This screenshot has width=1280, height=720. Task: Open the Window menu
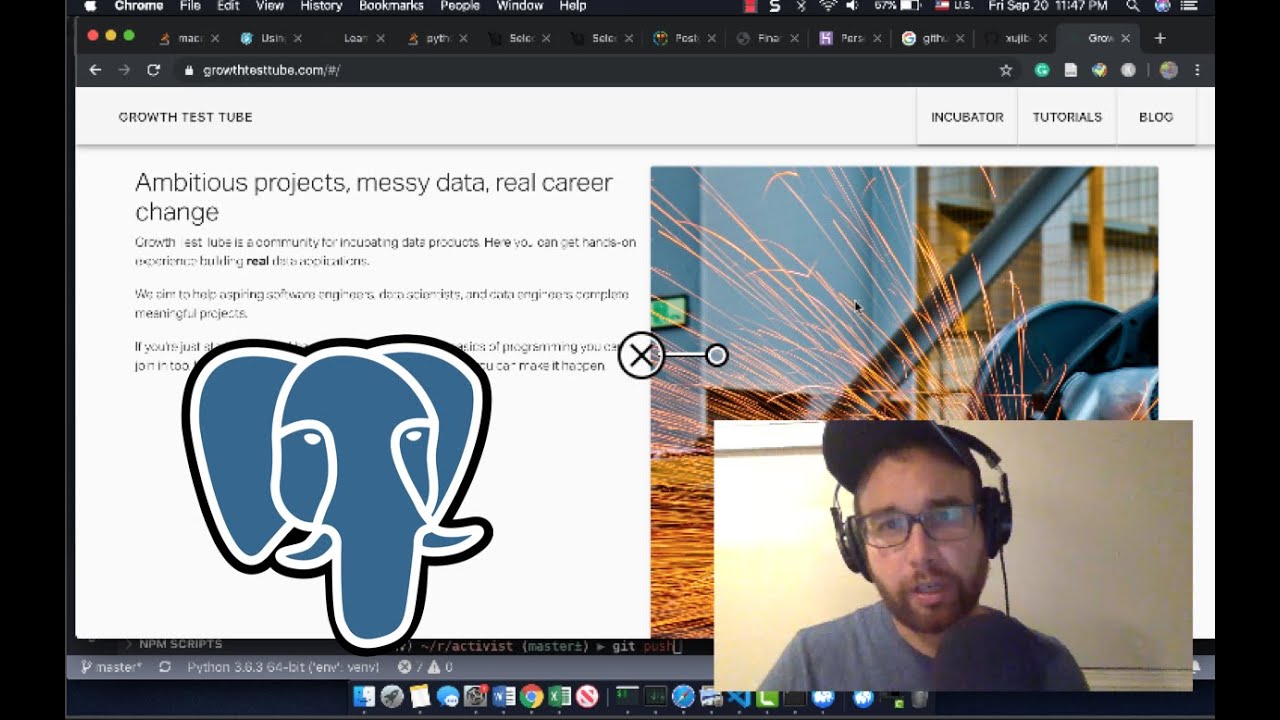pyautogui.click(x=520, y=6)
